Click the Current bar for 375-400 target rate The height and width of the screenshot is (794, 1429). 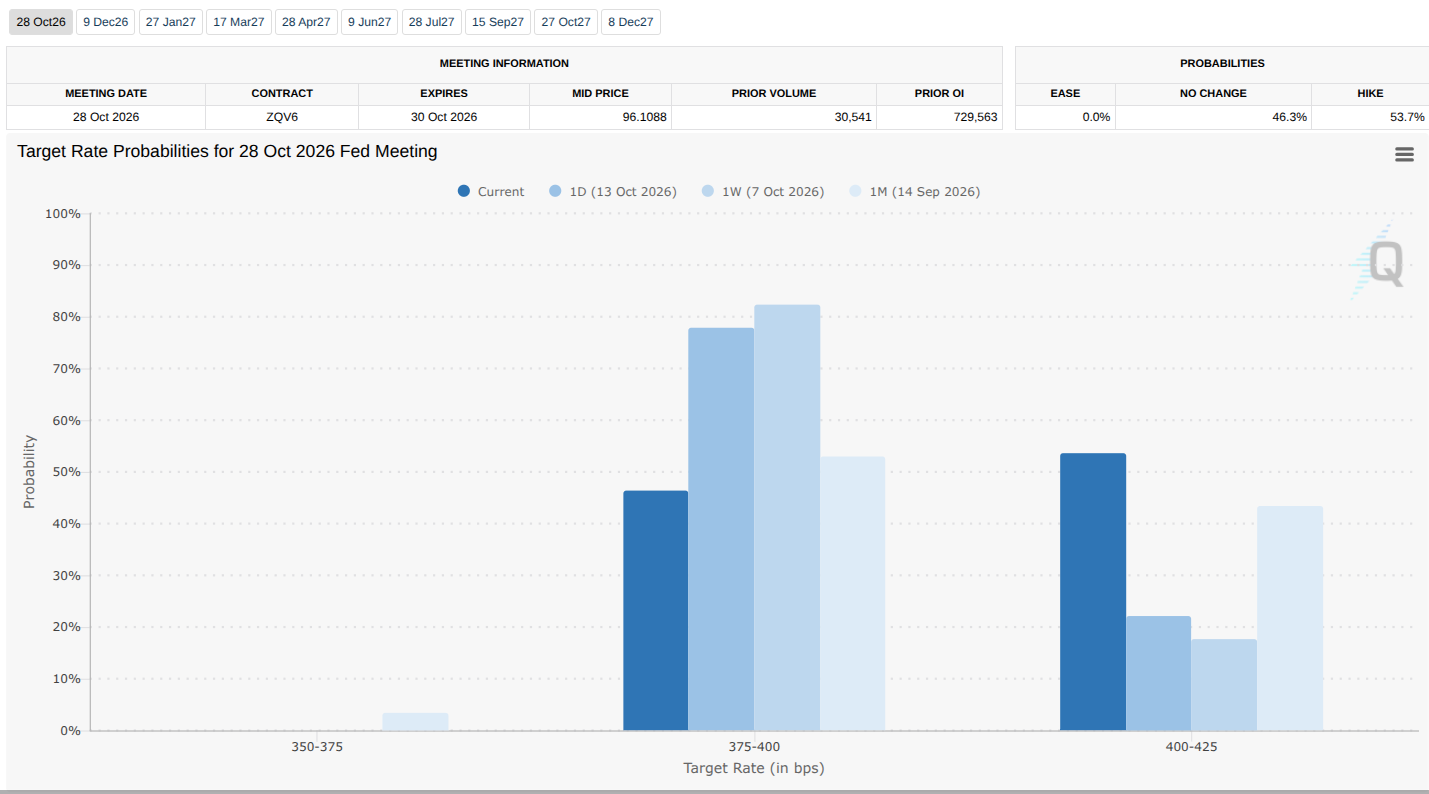[x=656, y=611]
